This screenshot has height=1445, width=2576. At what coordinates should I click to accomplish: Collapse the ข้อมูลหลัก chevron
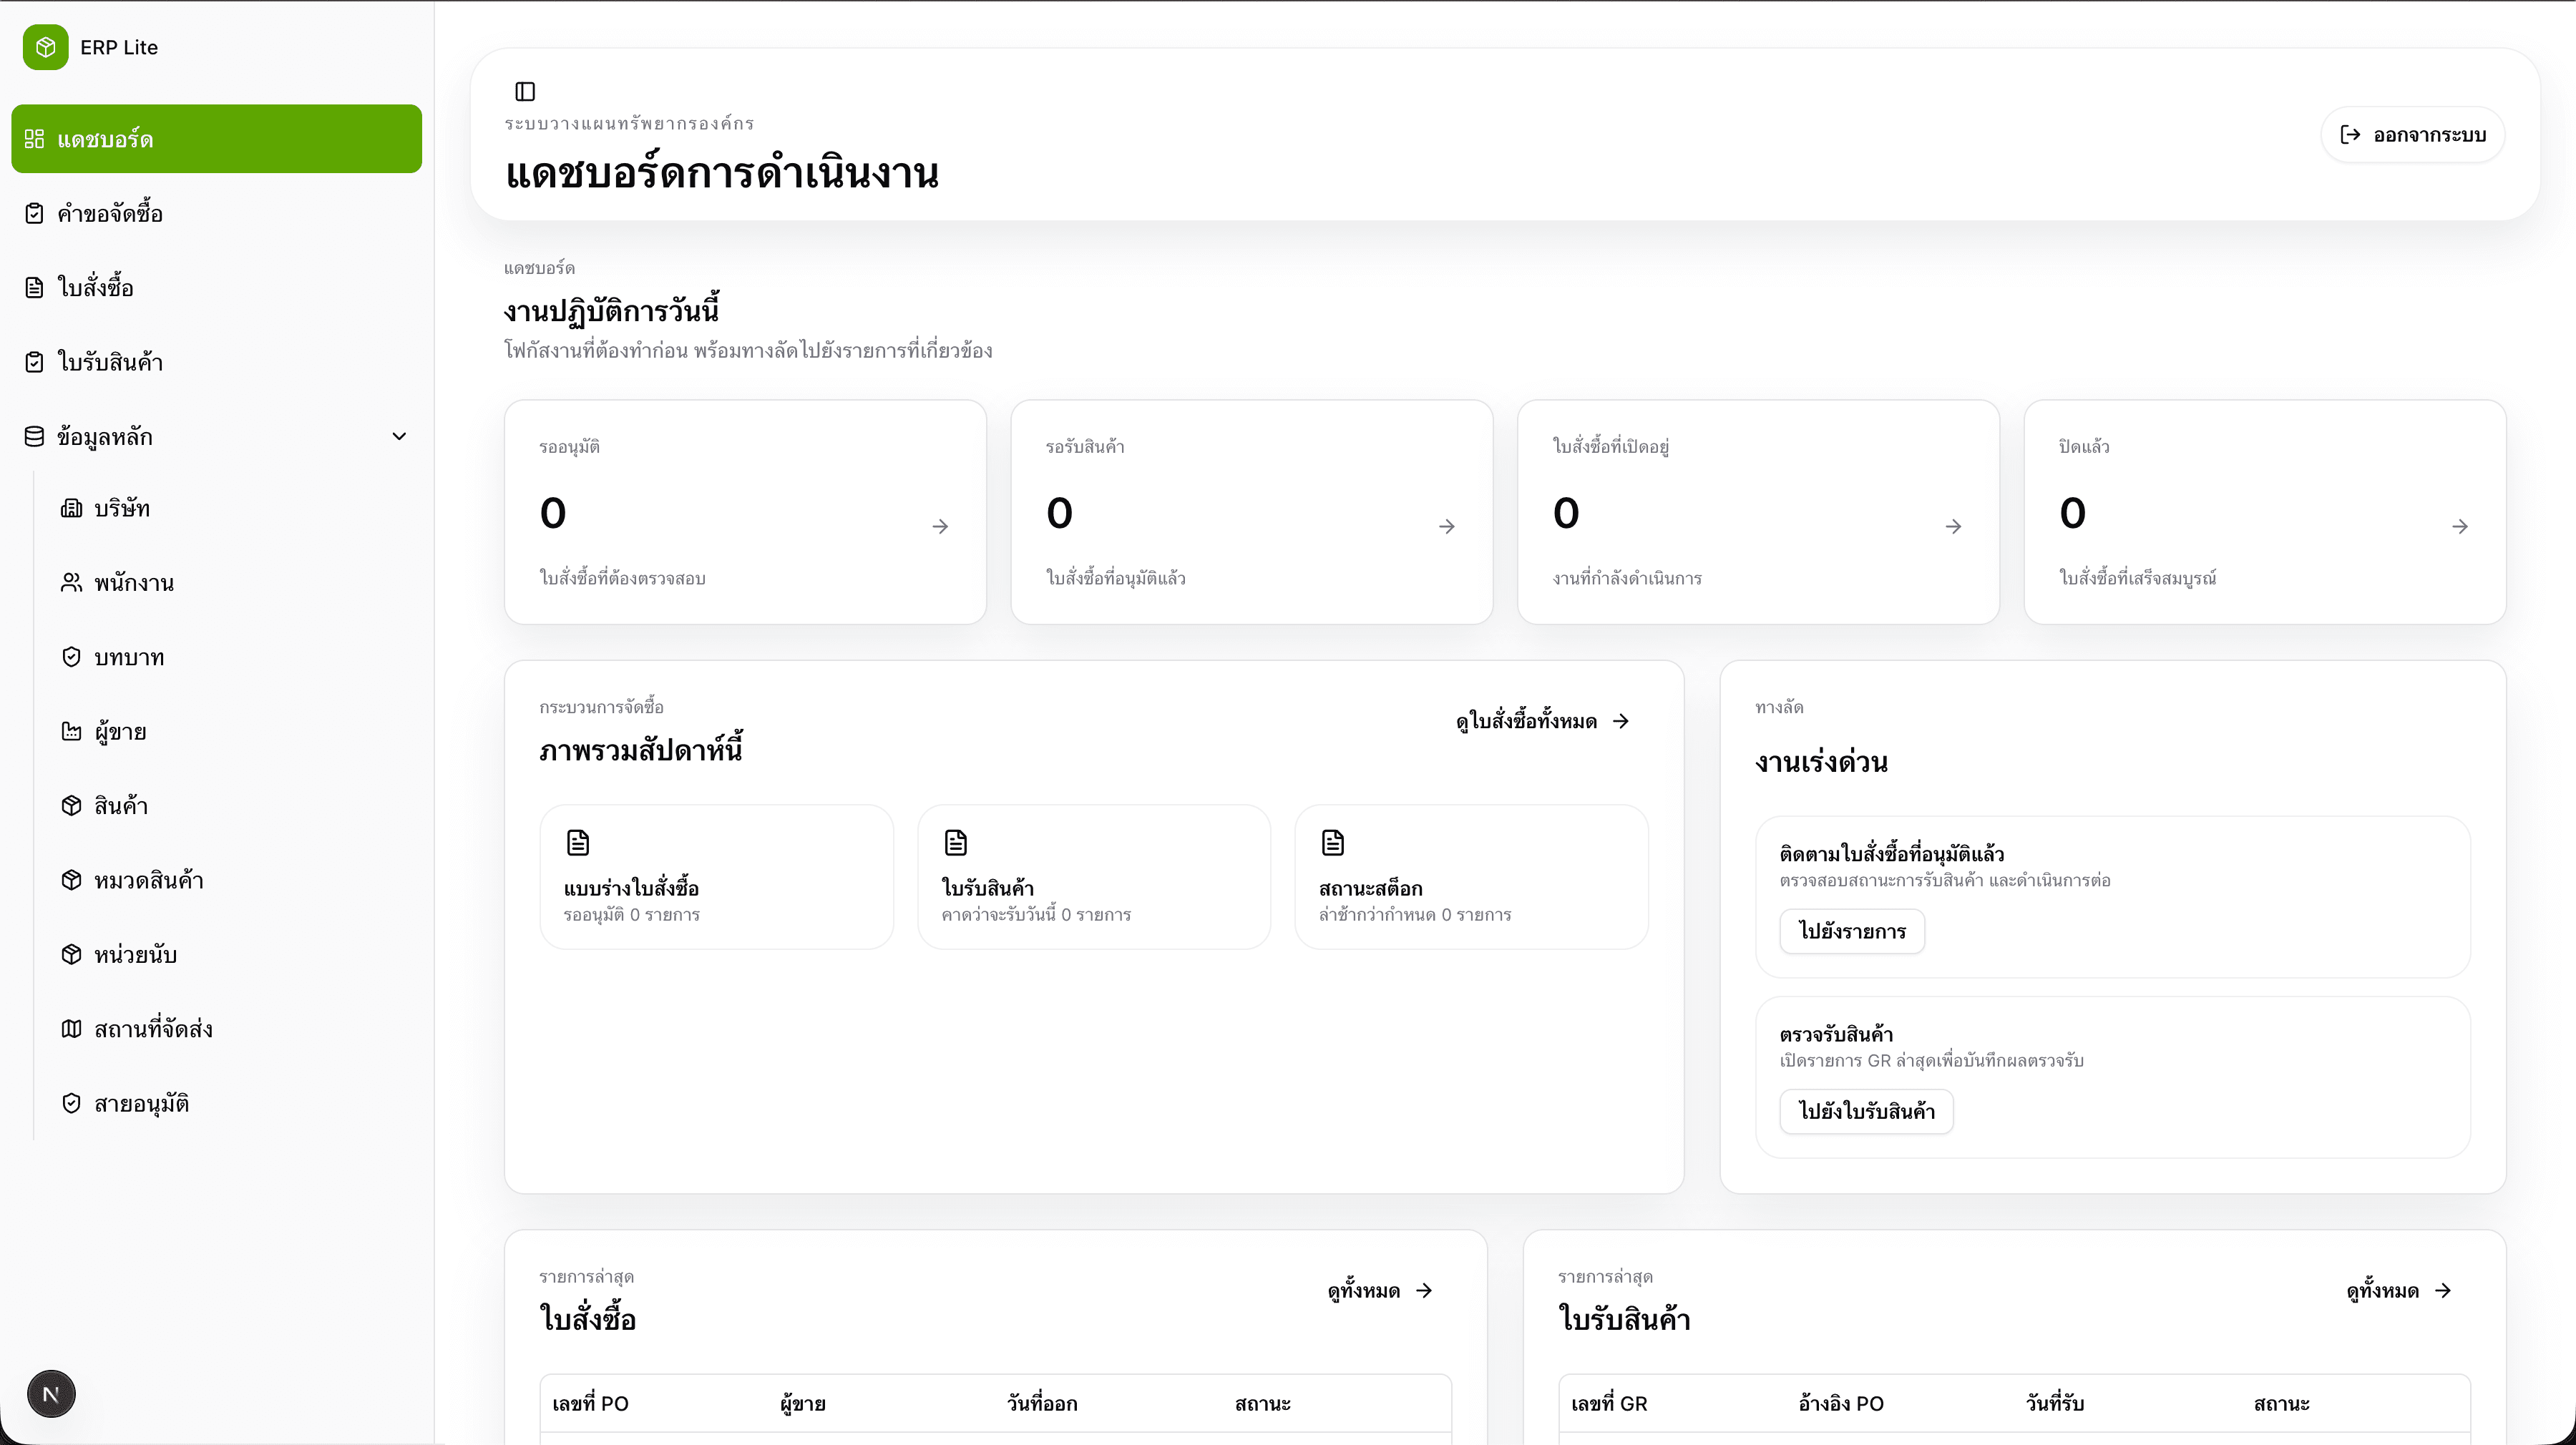[399, 436]
